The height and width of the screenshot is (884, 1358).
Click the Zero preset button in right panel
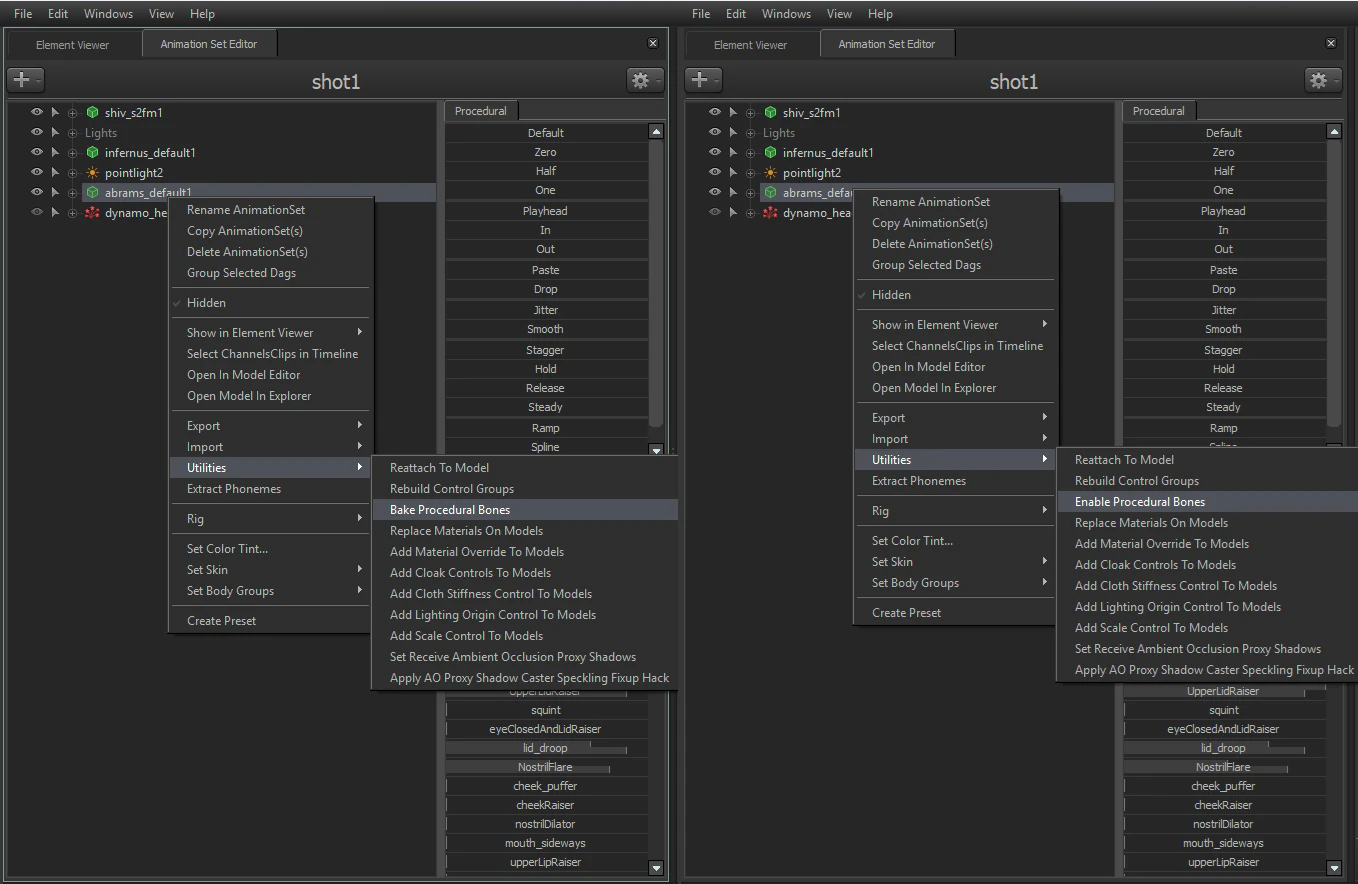click(1223, 152)
